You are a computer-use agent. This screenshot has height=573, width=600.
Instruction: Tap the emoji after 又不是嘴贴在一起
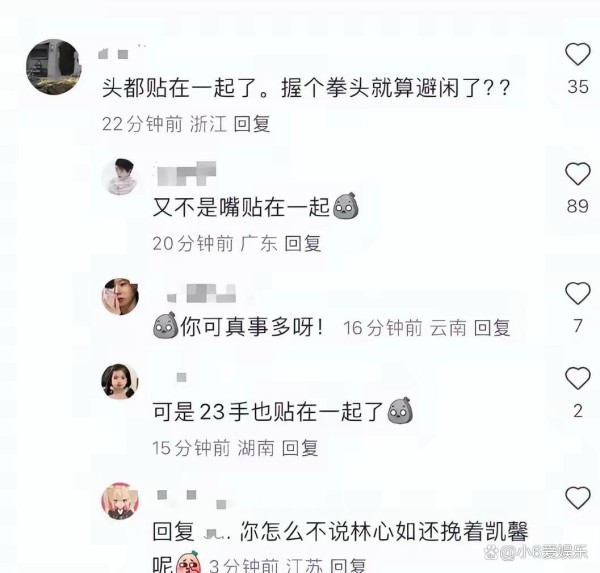346,206
